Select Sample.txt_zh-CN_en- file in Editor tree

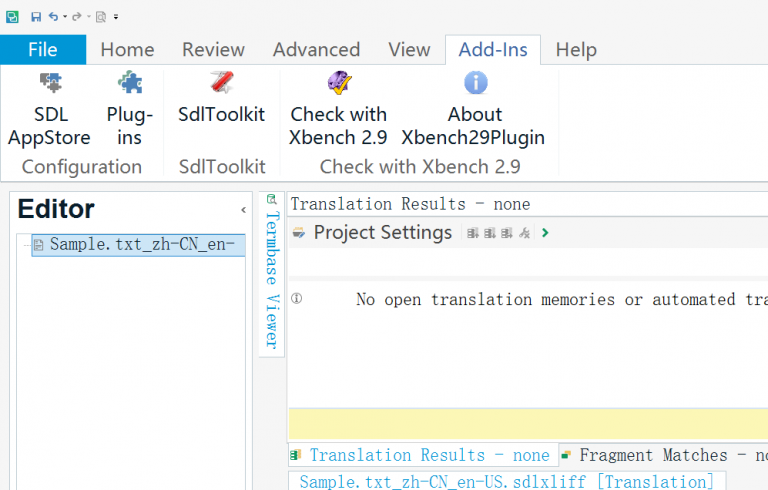140,244
